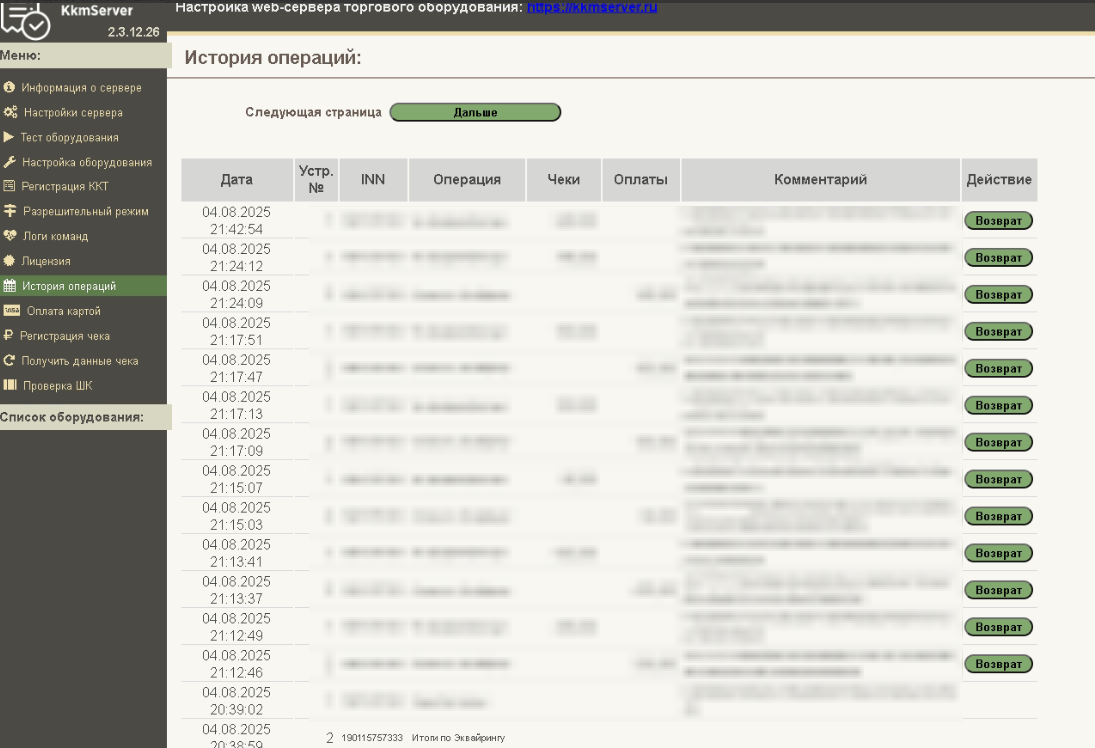Click the play icon for Тест оборудования

[x=9, y=137]
